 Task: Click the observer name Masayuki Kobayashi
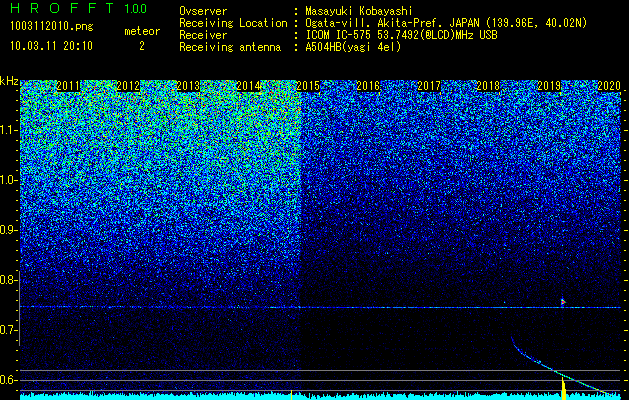(359, 11)
